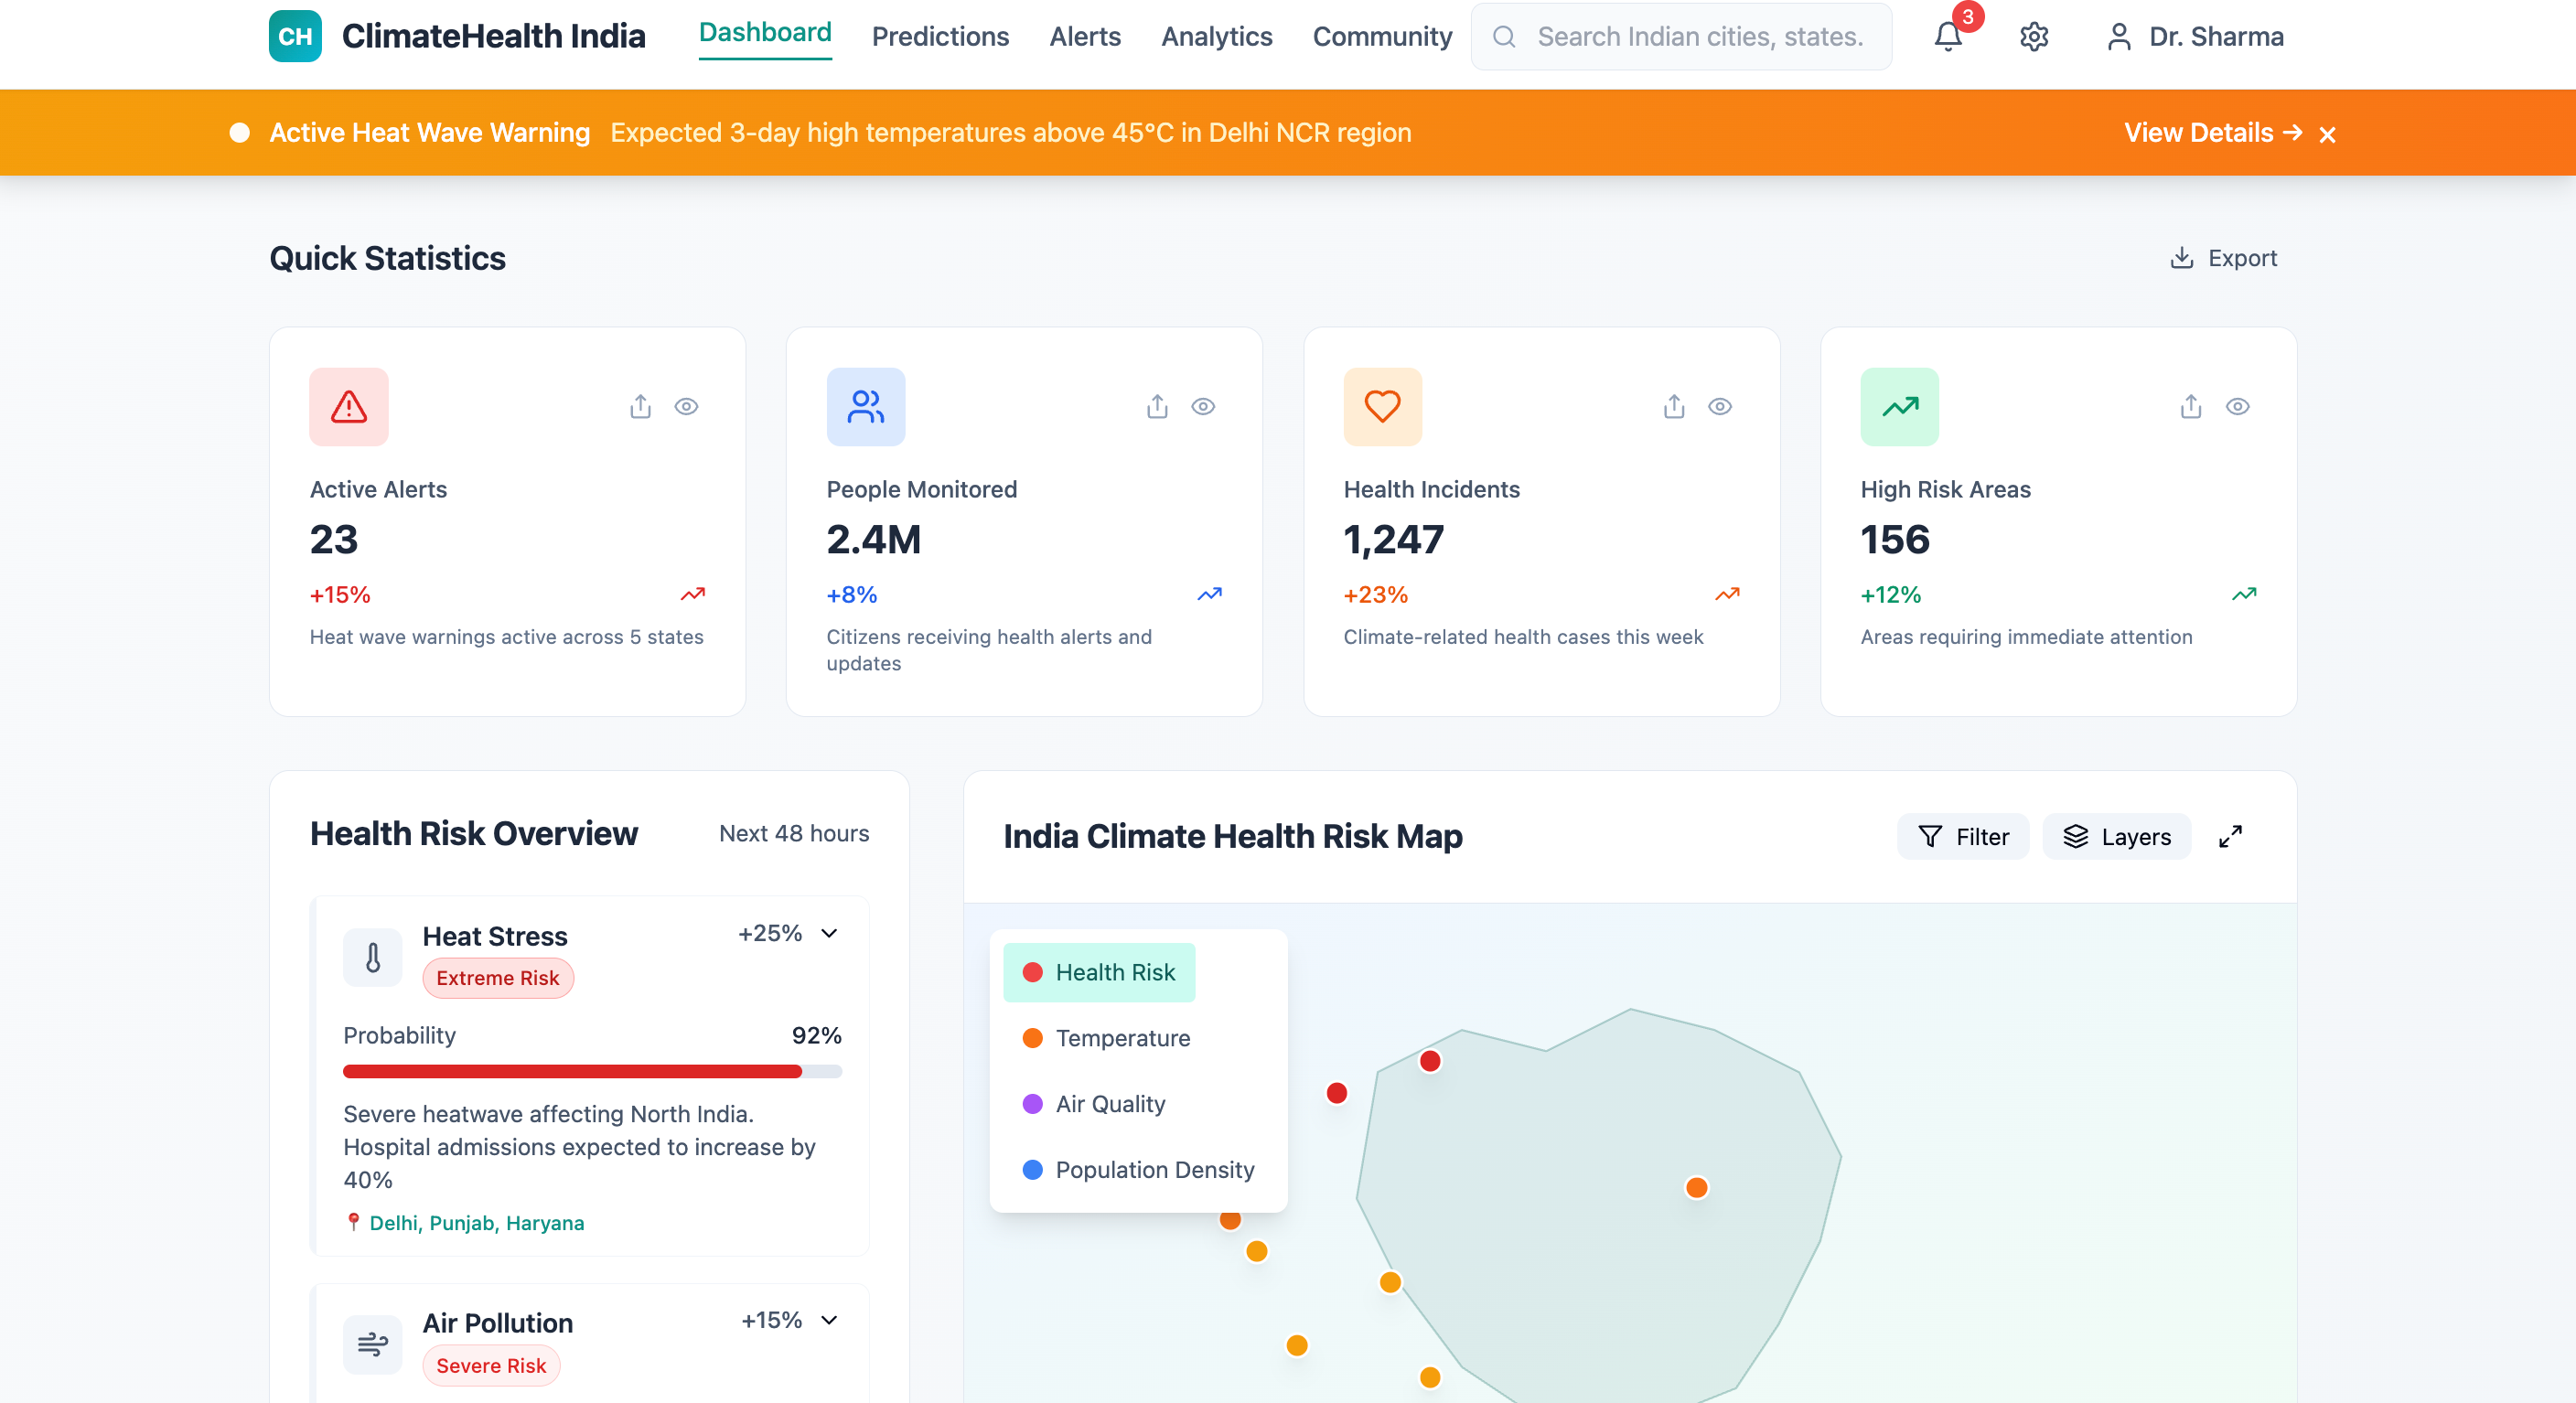2576x1403 pixels.
Task: Click the Heat Stress probability progress bar
Action: [x=592, y=1071]
